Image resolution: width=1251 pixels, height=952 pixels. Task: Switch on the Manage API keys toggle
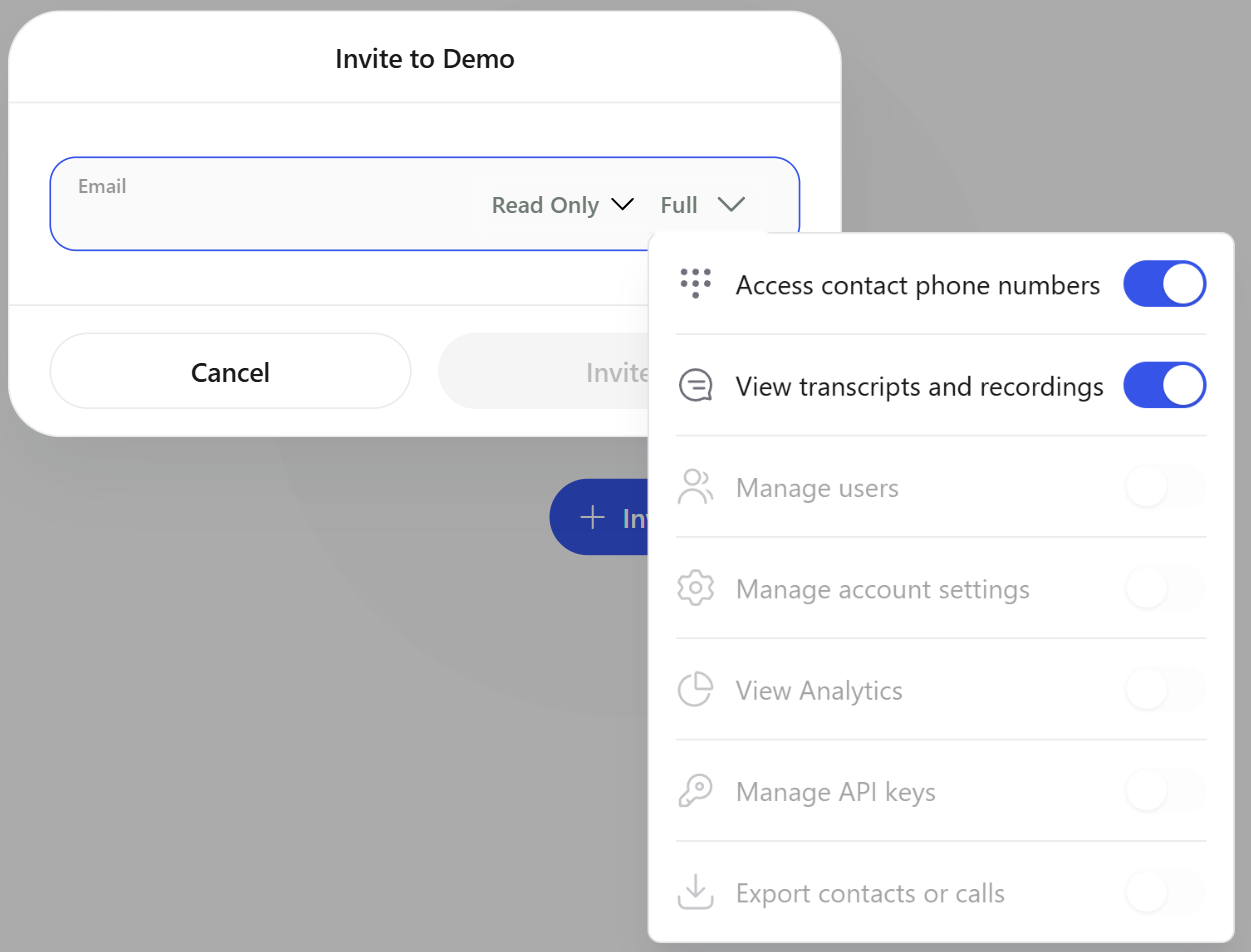(1165, 791)
